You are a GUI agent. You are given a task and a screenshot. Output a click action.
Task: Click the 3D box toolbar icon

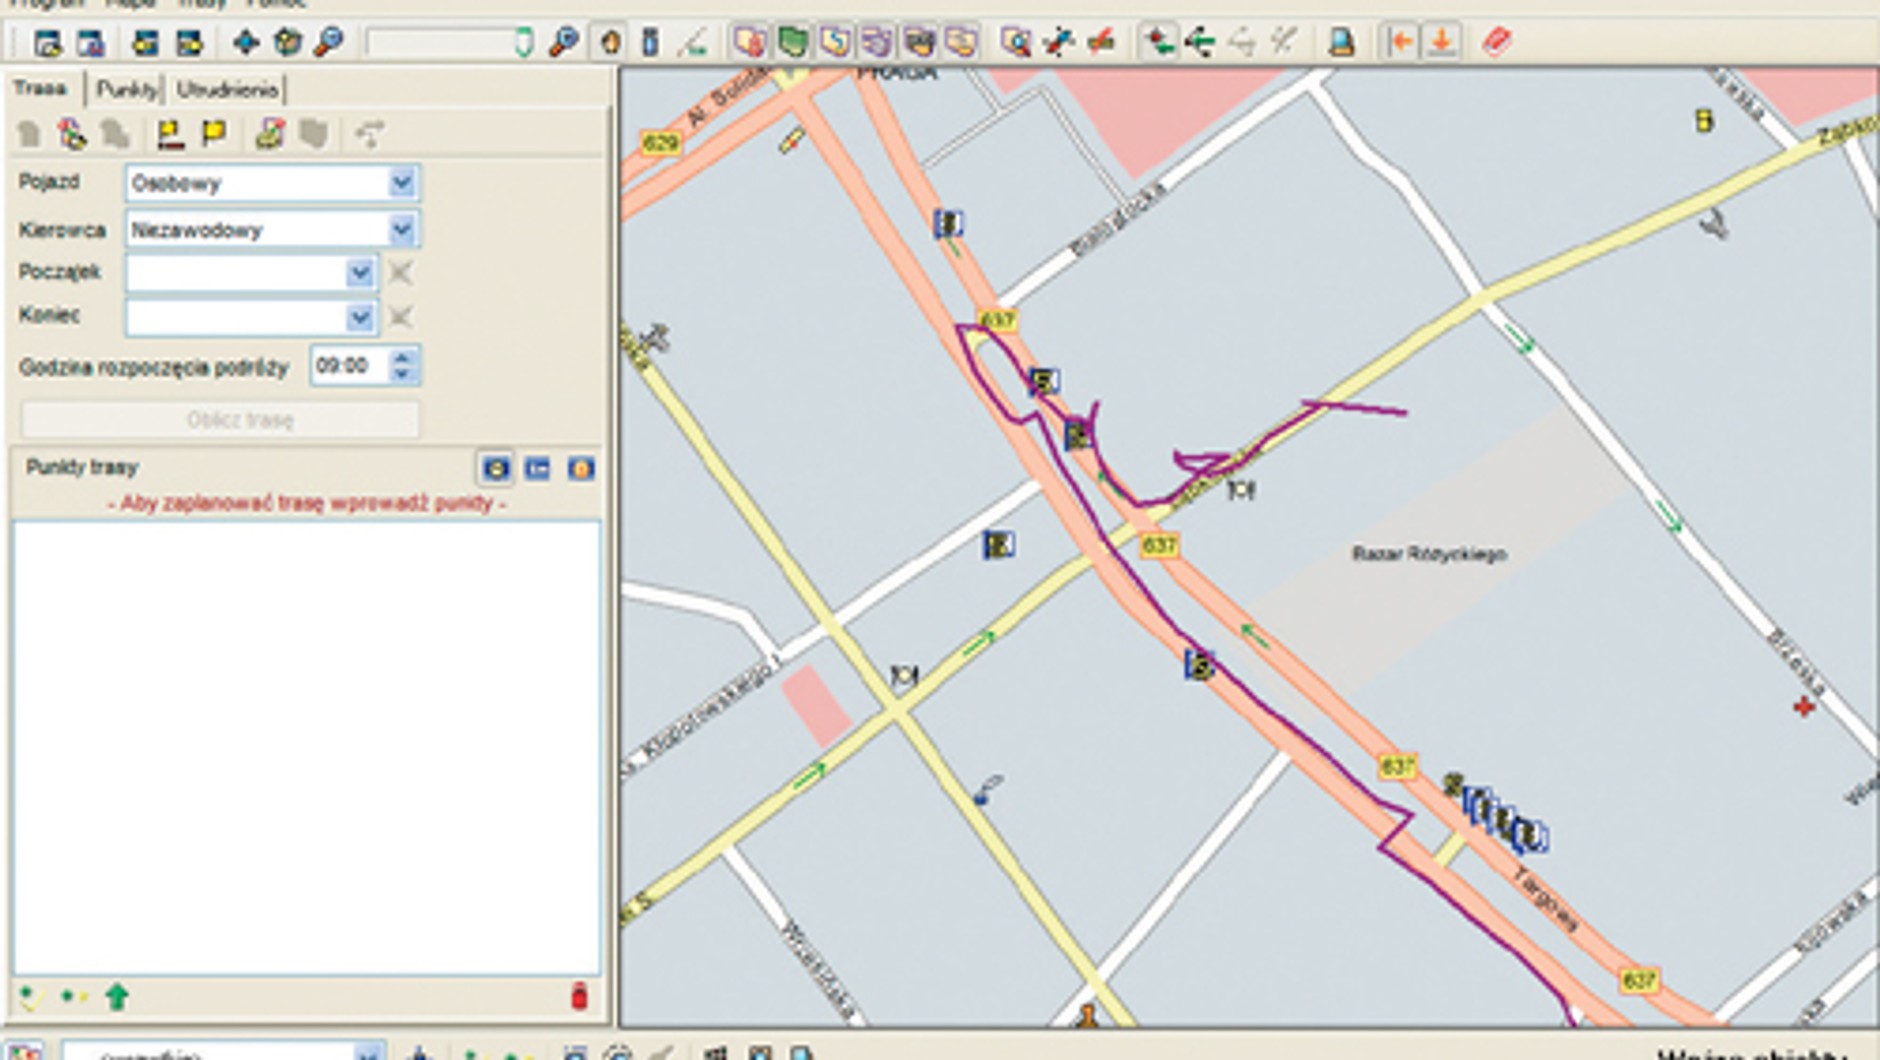288,42
